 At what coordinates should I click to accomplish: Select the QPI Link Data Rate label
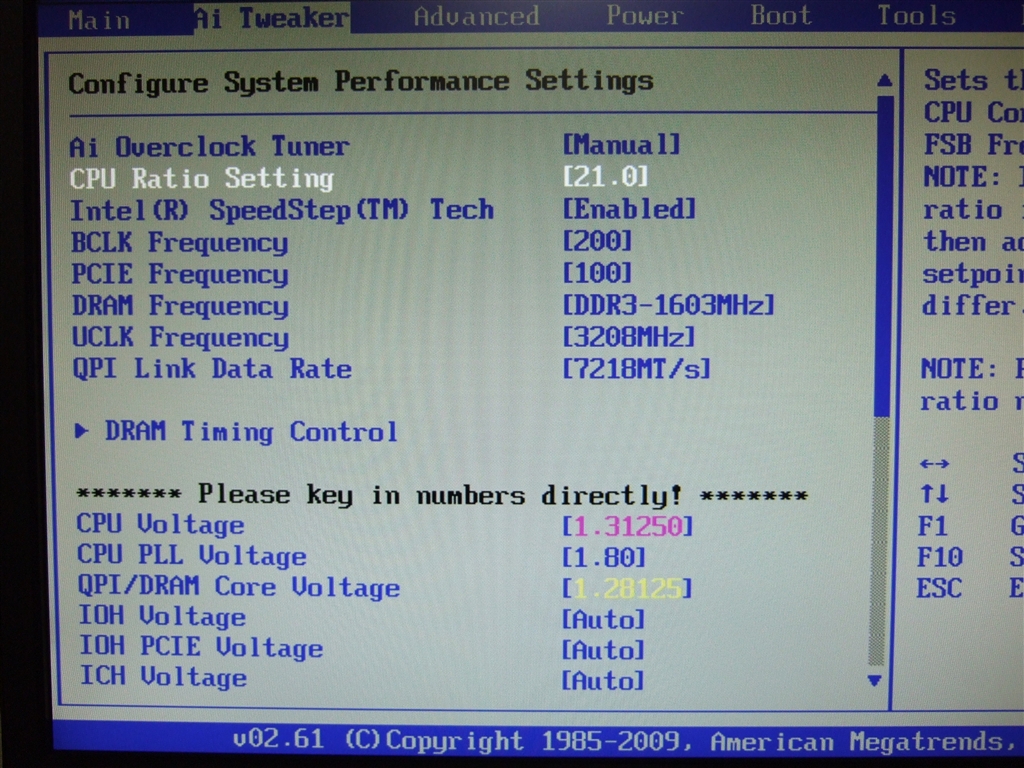pyautogui.click(x=212, y=369)
